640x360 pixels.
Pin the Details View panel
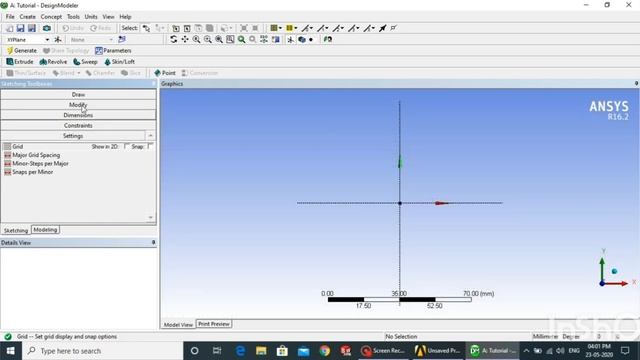coord(153,242)
